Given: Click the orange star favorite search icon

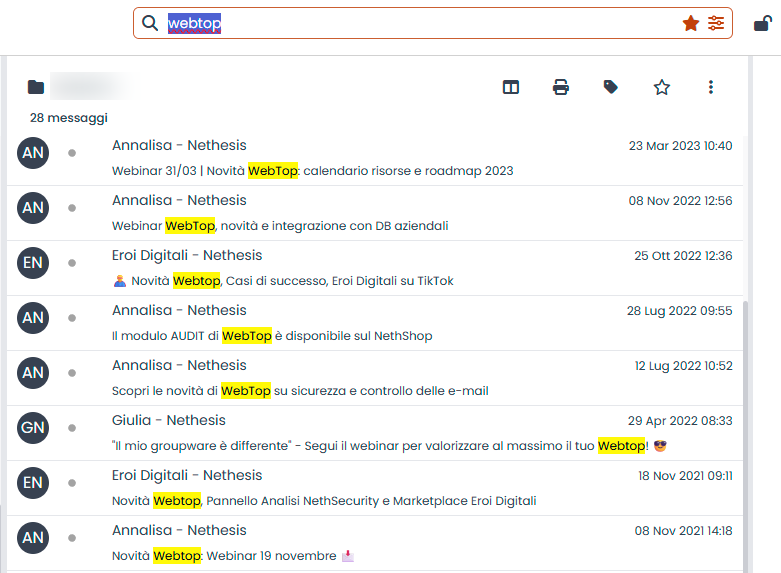Looking at the screenshot, I should (690, 23).
